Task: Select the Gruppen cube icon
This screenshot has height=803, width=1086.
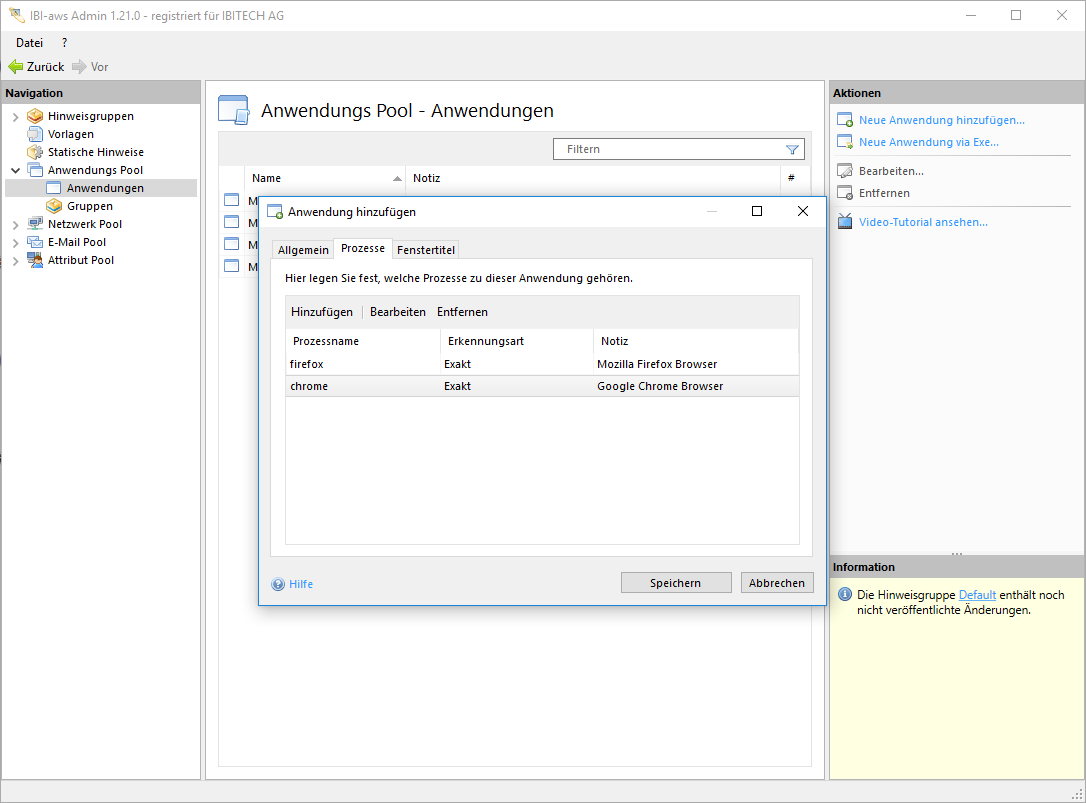Action: point(54,206)
